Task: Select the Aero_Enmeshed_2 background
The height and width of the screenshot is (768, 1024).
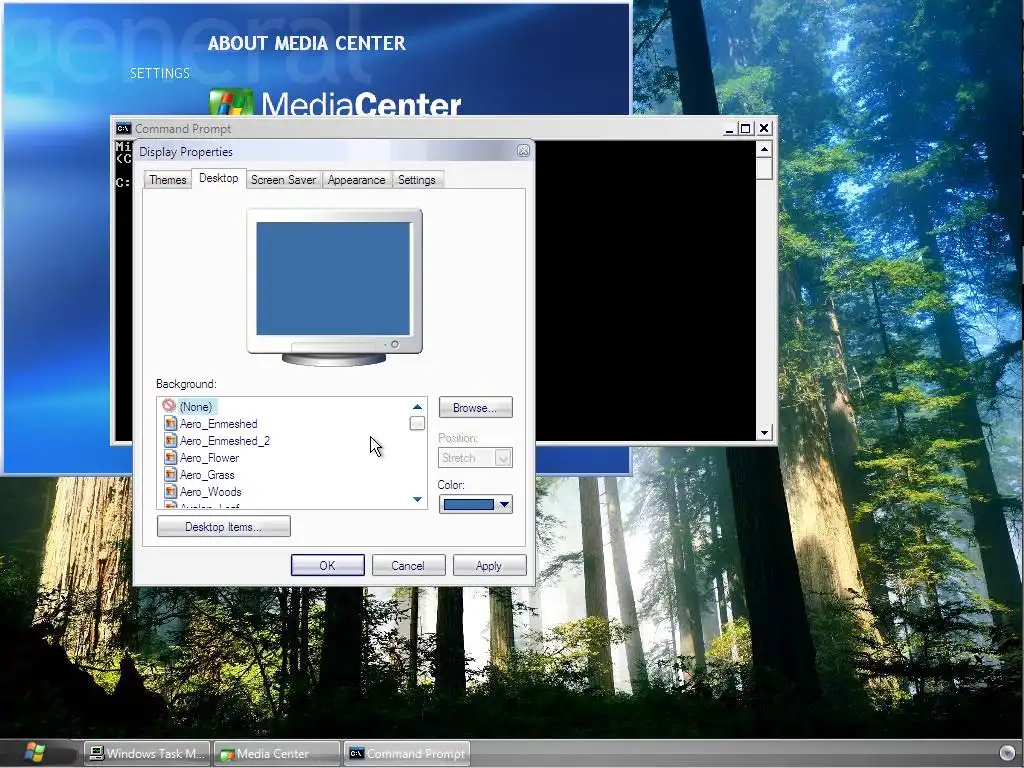Action: pos(225,441)
